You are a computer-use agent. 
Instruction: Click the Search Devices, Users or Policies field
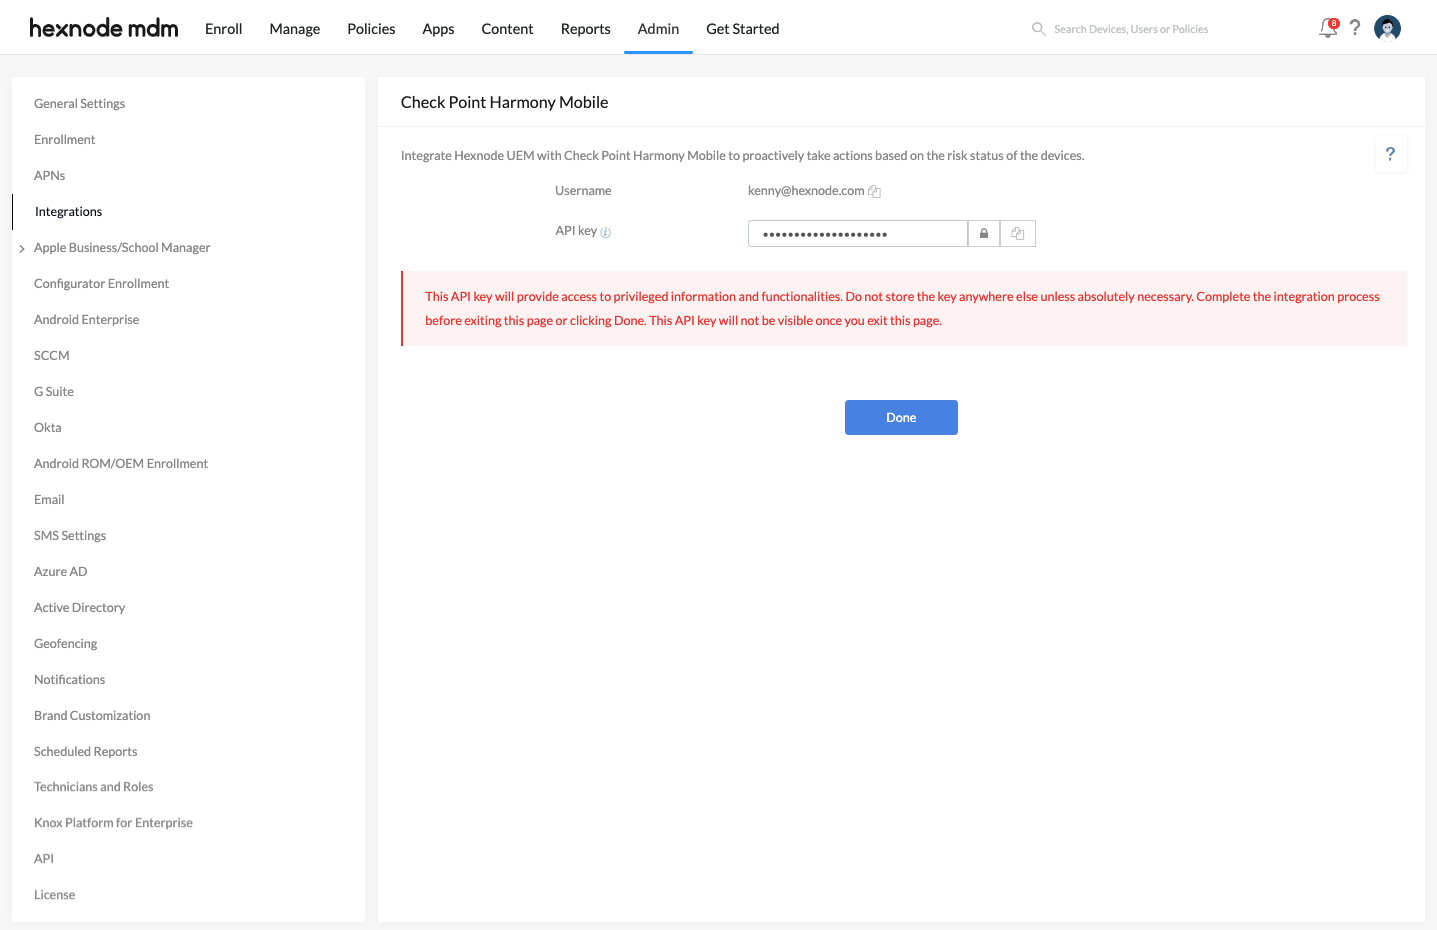[x=1131, y=29]
